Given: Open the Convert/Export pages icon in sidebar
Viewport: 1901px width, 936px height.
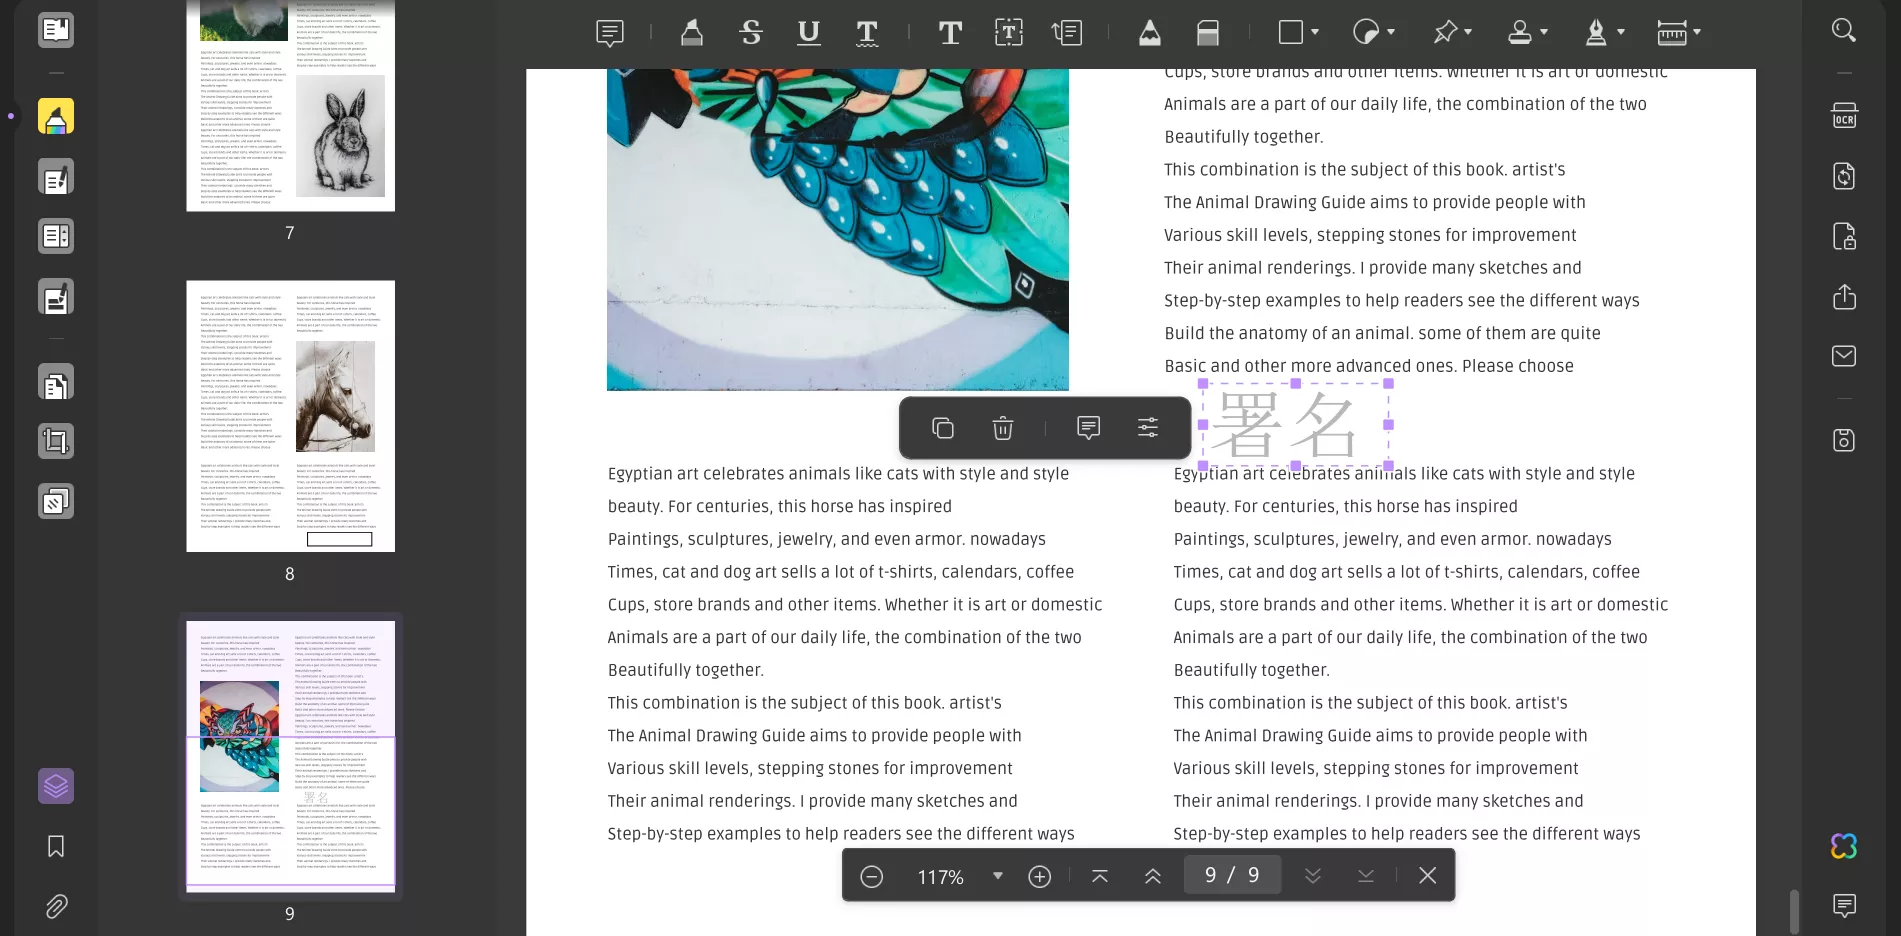Looking at the screenshot, I should click(x=56, y=382).
